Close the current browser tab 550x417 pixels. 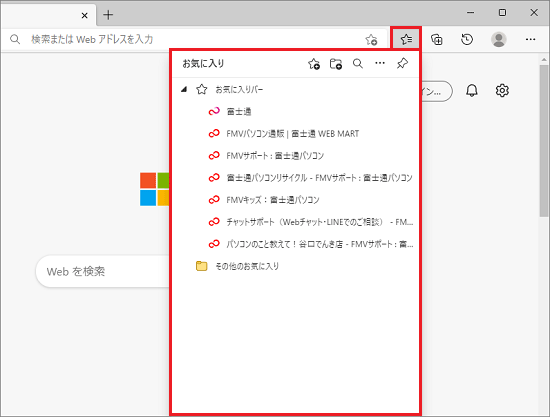pyautogui.click(x=85, y=15)
